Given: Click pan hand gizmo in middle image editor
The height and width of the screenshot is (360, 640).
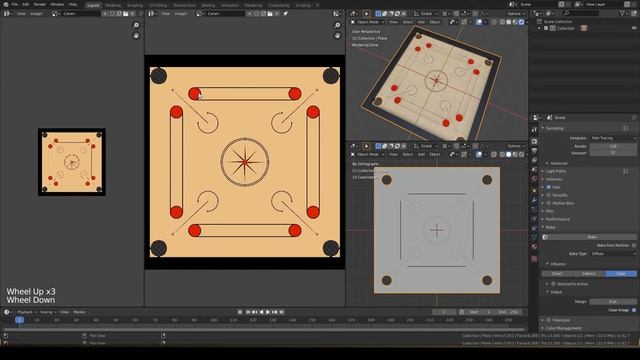Looking at the screenshot, I should coord(337,36).
